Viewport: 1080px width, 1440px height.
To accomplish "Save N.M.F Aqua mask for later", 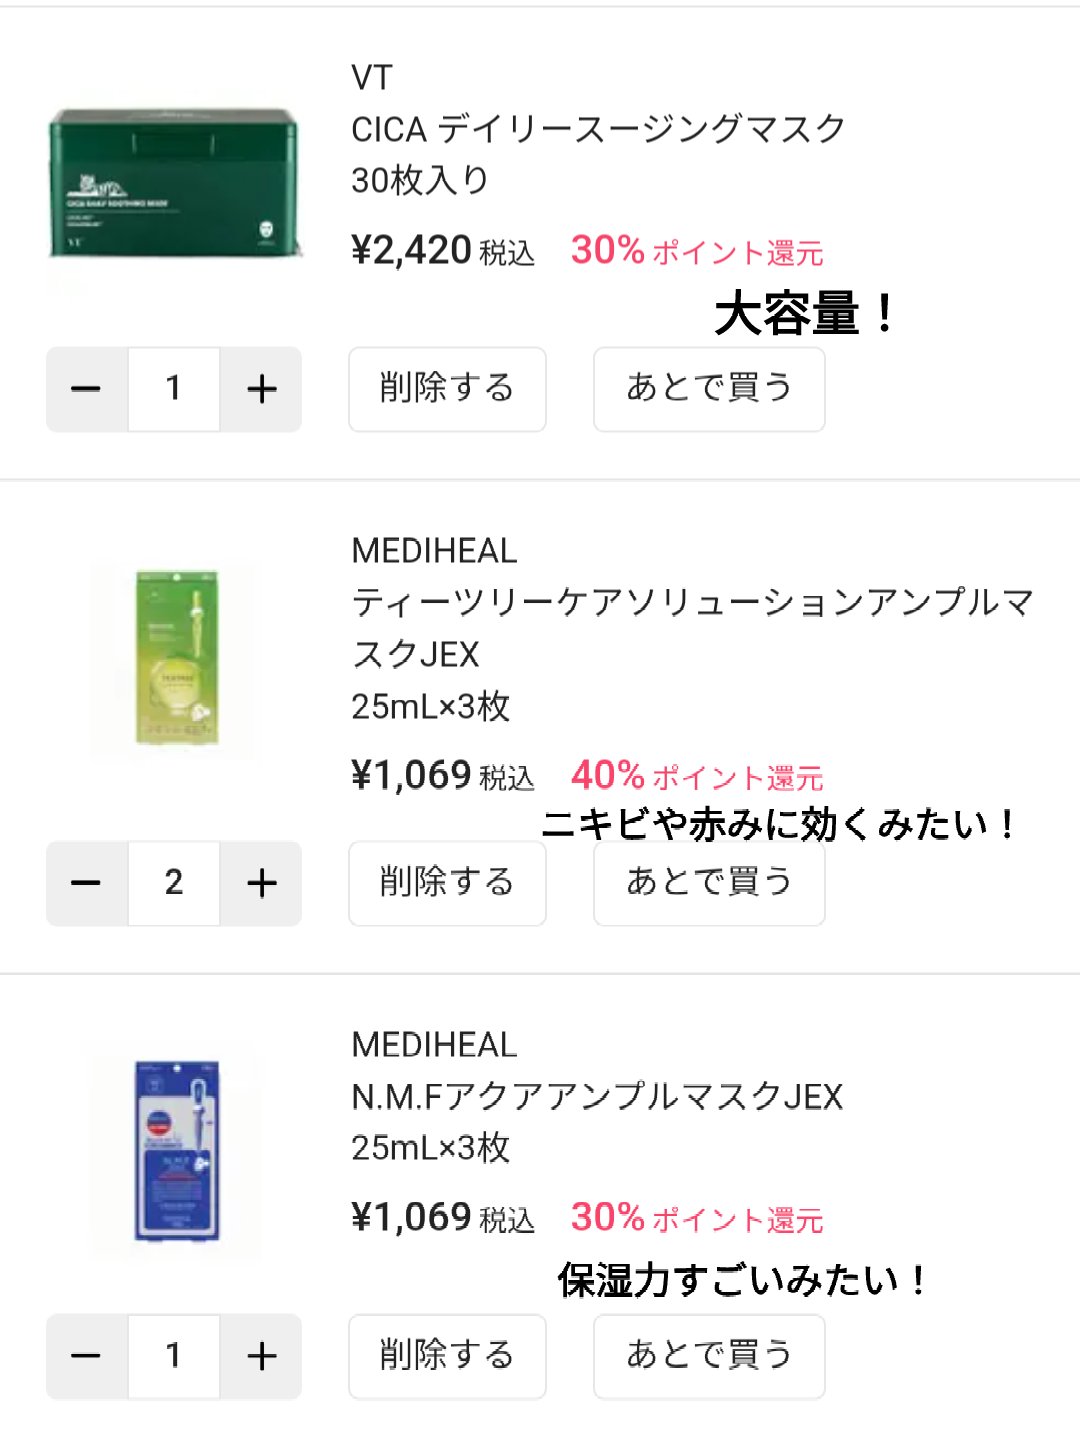I will pyautogui.click(x=709, y=1356).
